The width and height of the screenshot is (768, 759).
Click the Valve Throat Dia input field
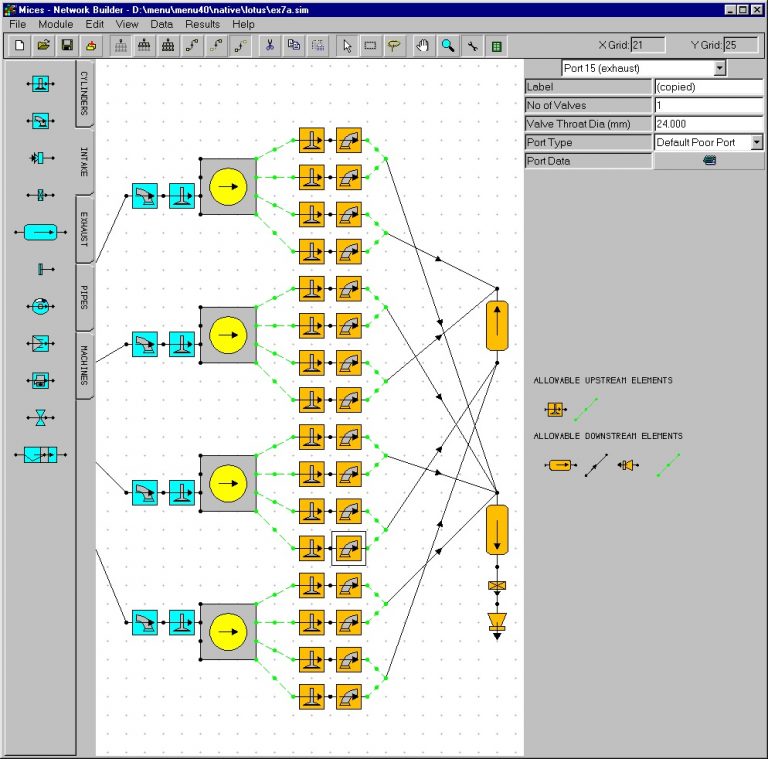coord(708,124)
